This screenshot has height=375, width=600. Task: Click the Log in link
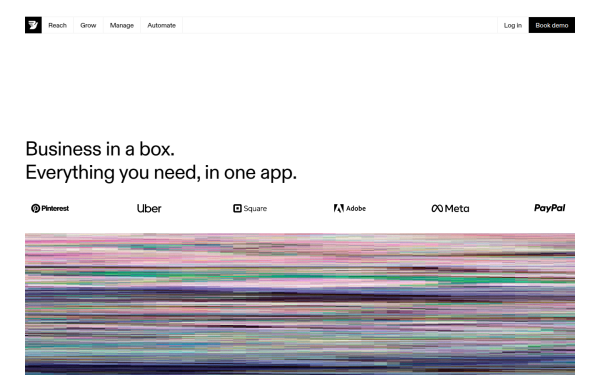click(513, 25)
